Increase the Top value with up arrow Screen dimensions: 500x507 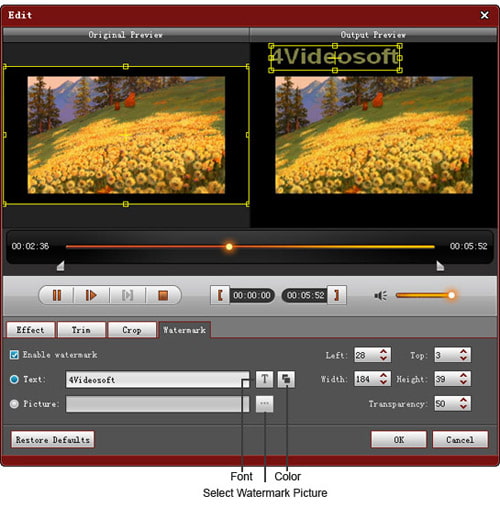[x=463, y=351]
